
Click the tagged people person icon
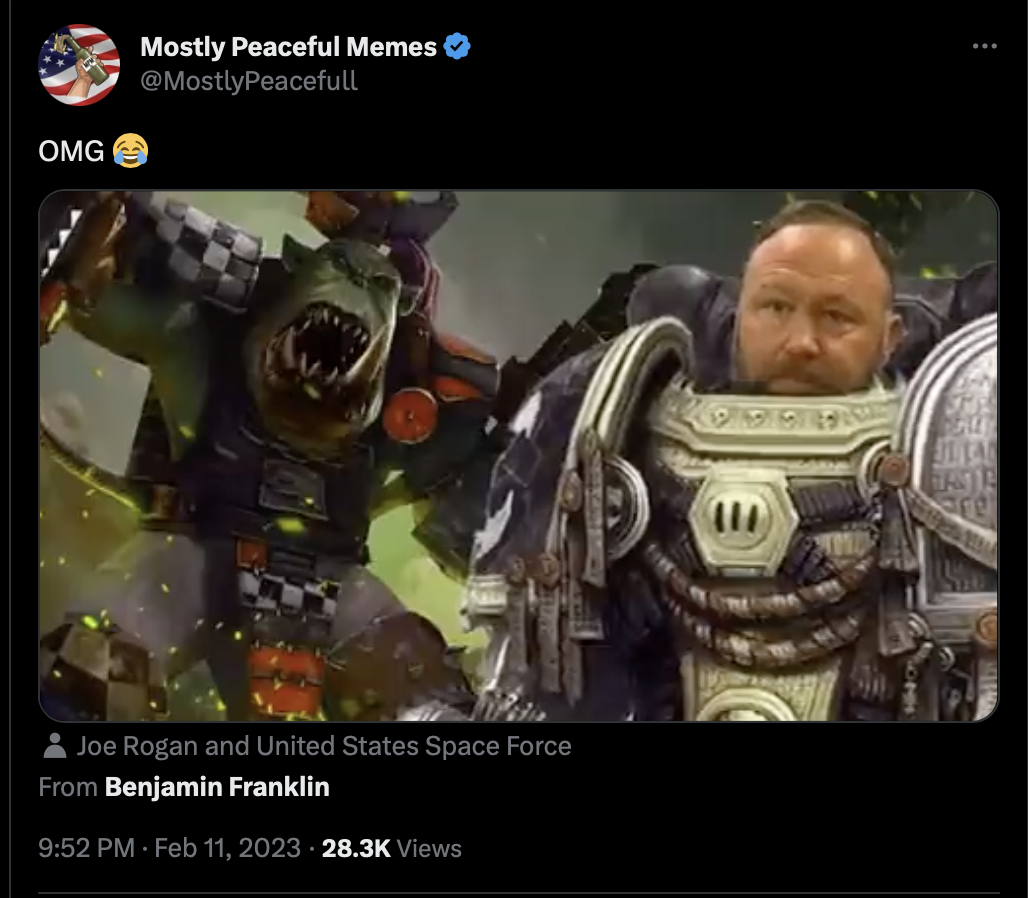point(54,746)
